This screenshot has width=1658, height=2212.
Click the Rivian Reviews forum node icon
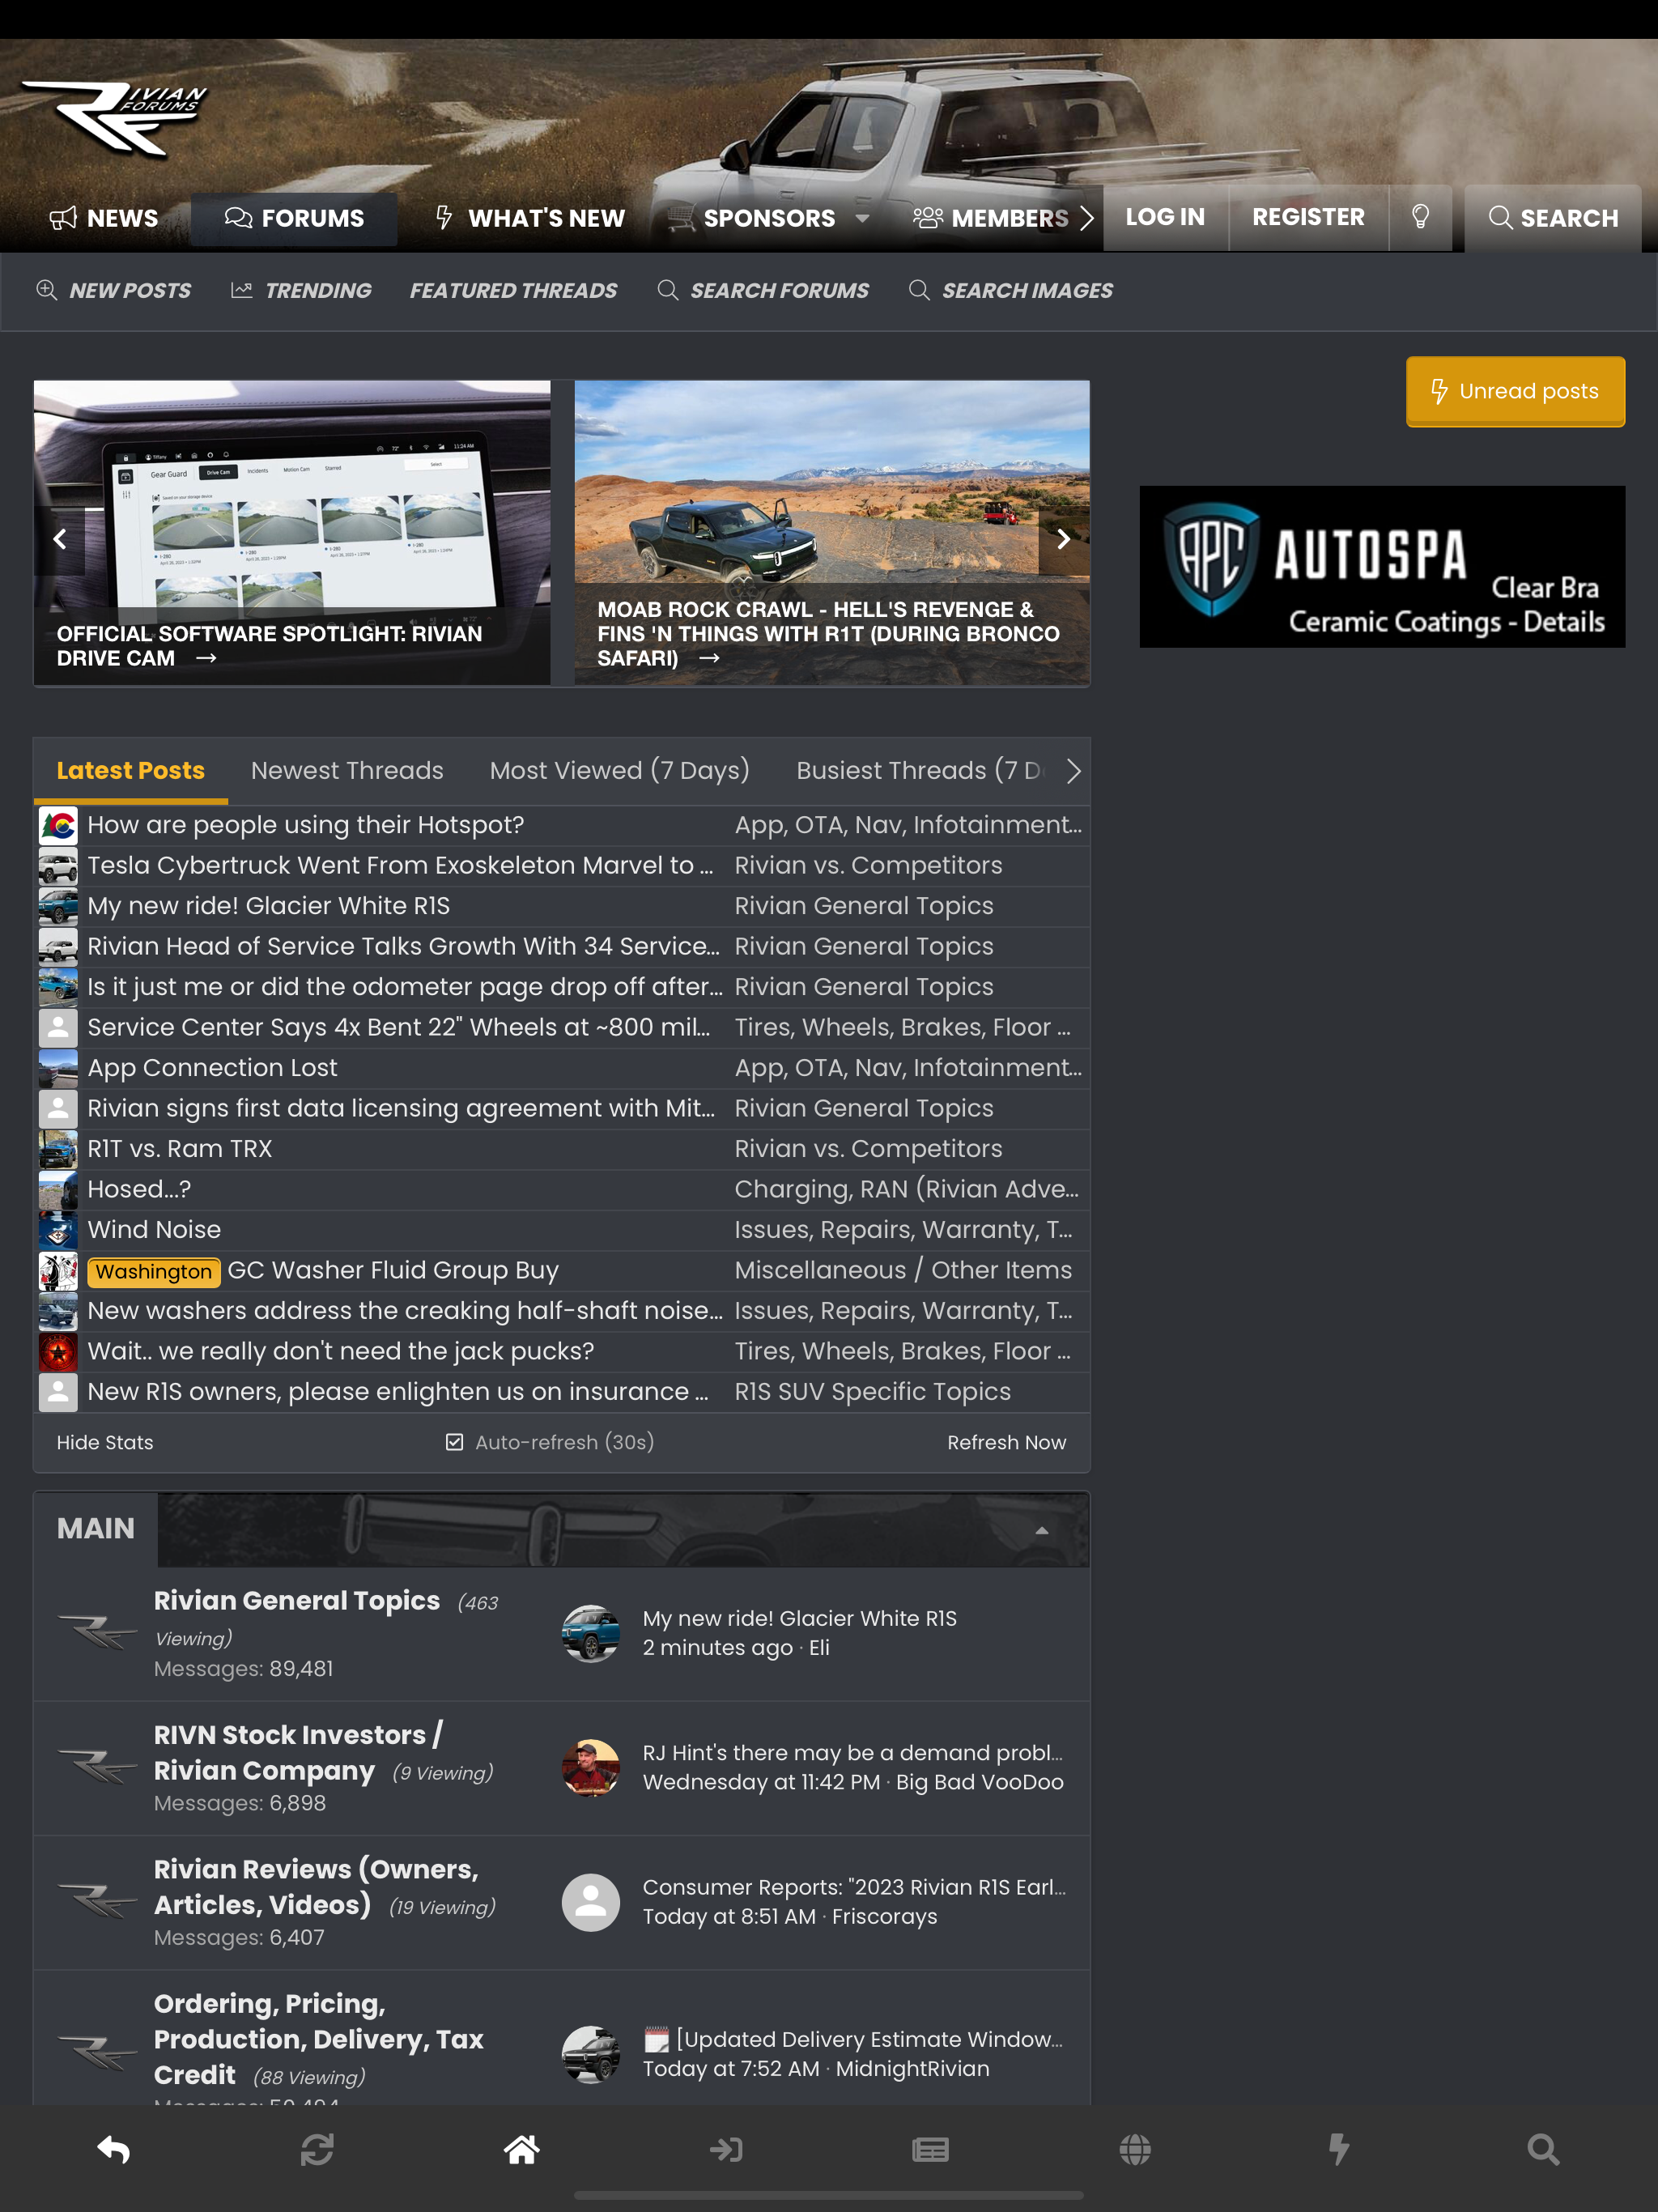(x=97, y=1901)
